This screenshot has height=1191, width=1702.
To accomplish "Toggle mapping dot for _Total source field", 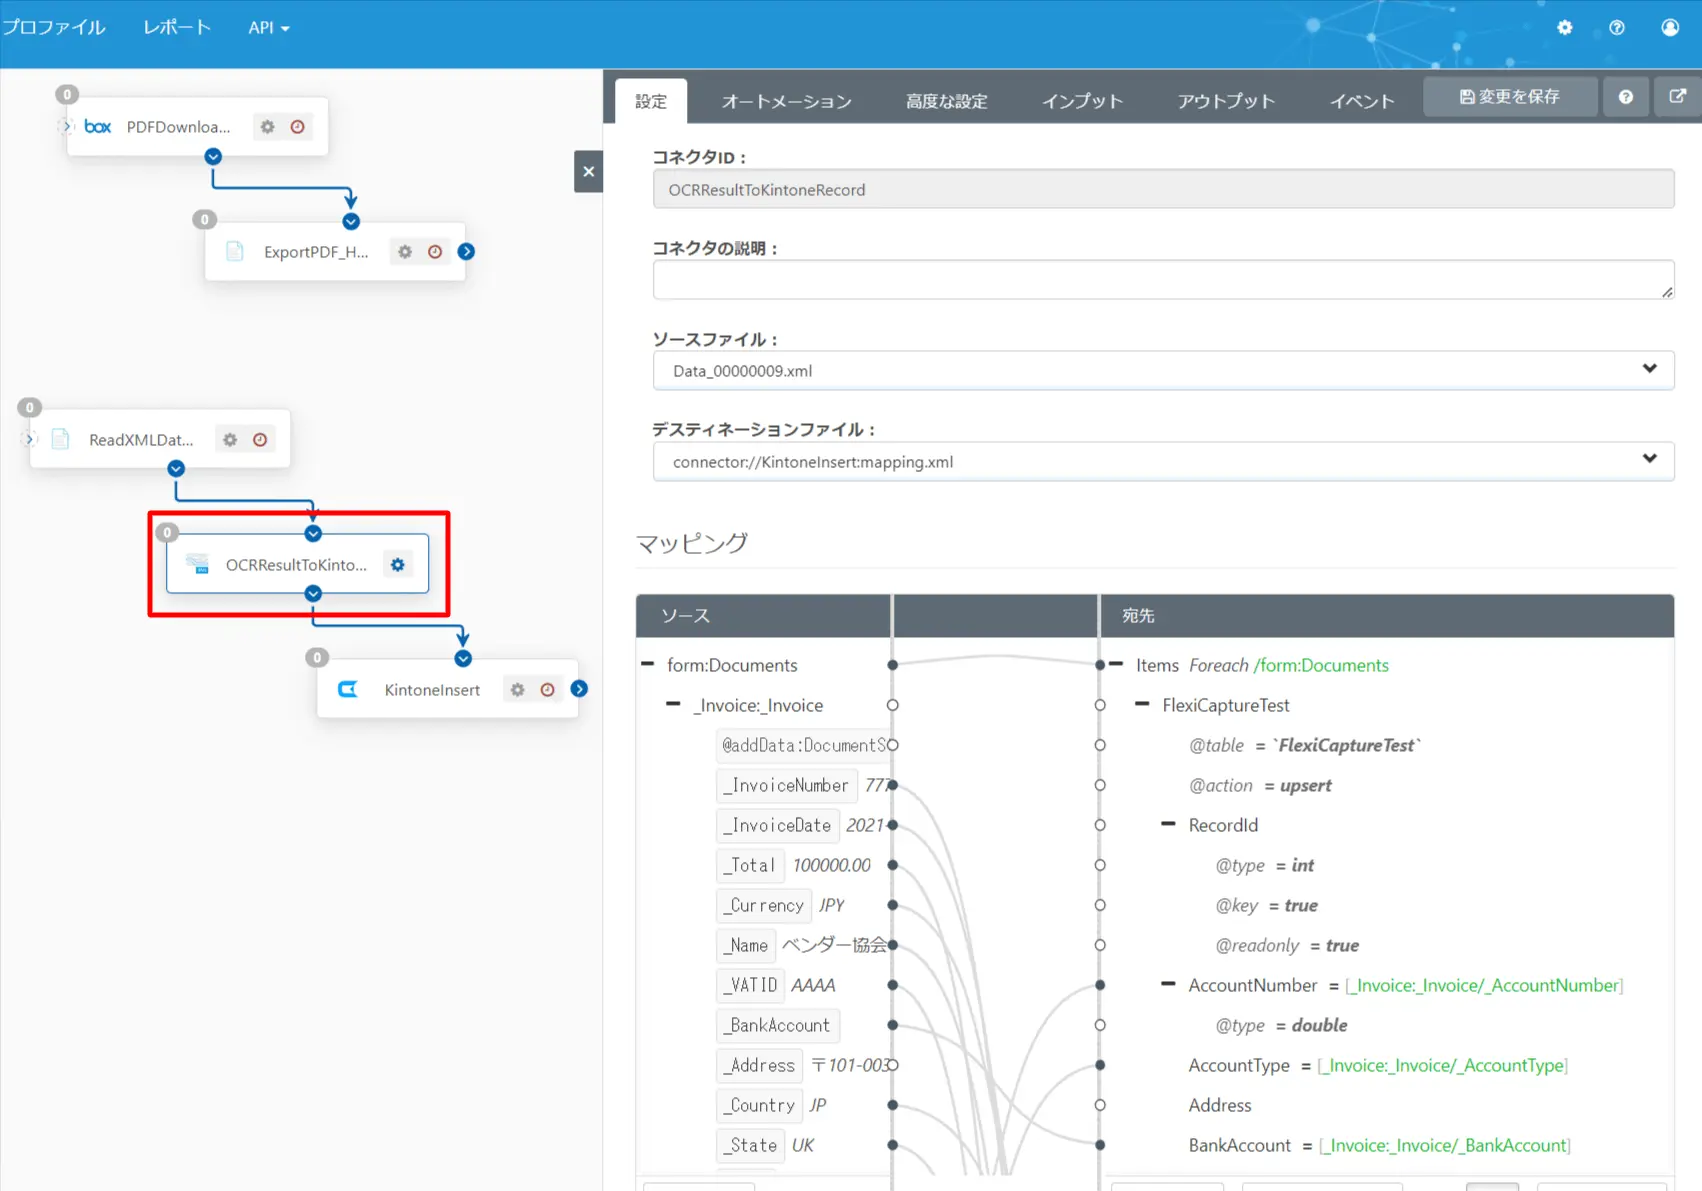I will 893,865.
